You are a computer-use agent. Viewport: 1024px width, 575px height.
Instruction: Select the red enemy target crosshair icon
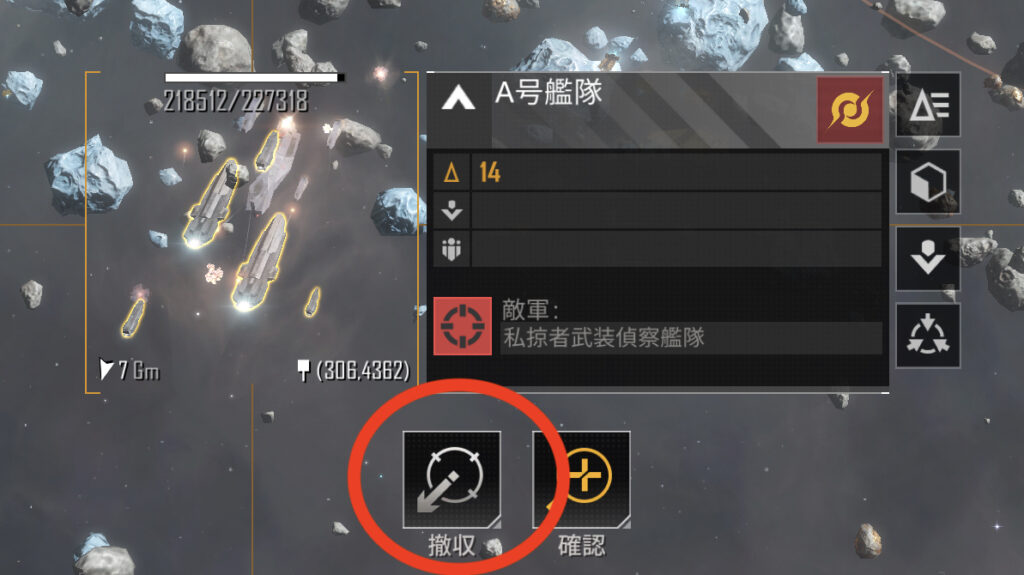(462, 326)
